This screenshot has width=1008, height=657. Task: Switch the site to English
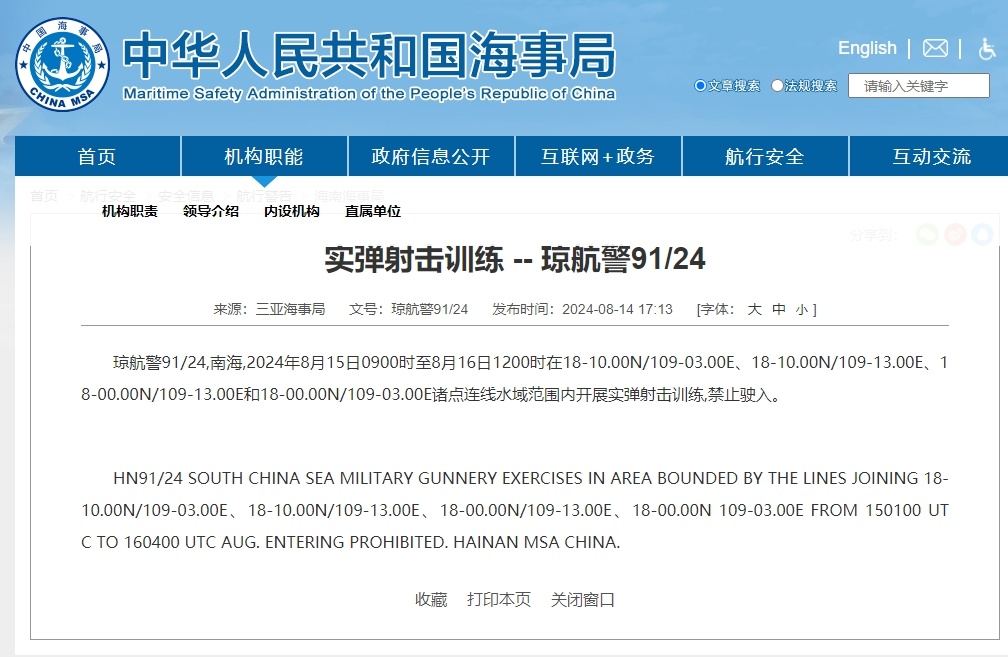click(x=867, y=48)
